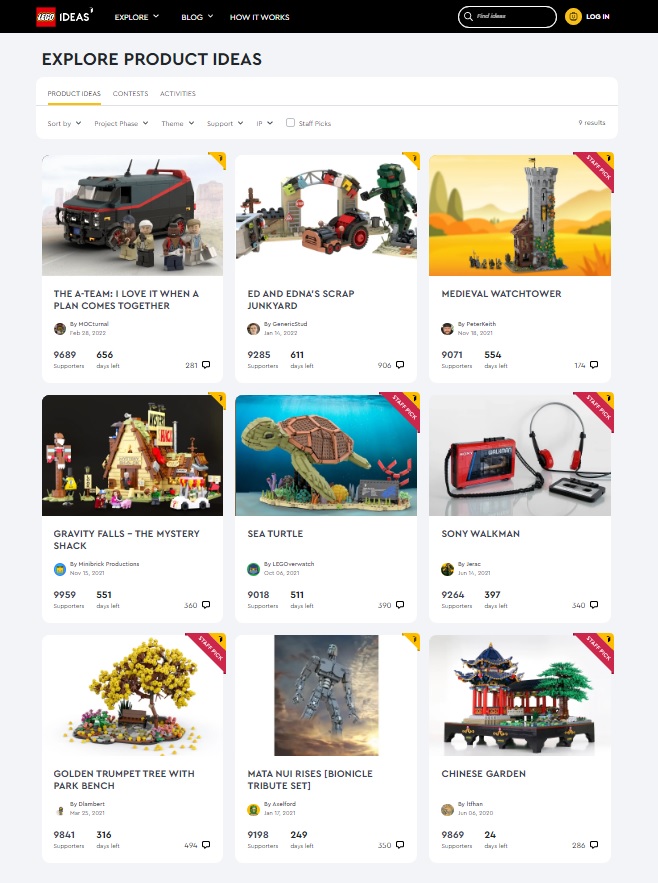Open the Project Phase filter dropdown
The height and width of the screenshot is (883, 658).
coord(121,123)
